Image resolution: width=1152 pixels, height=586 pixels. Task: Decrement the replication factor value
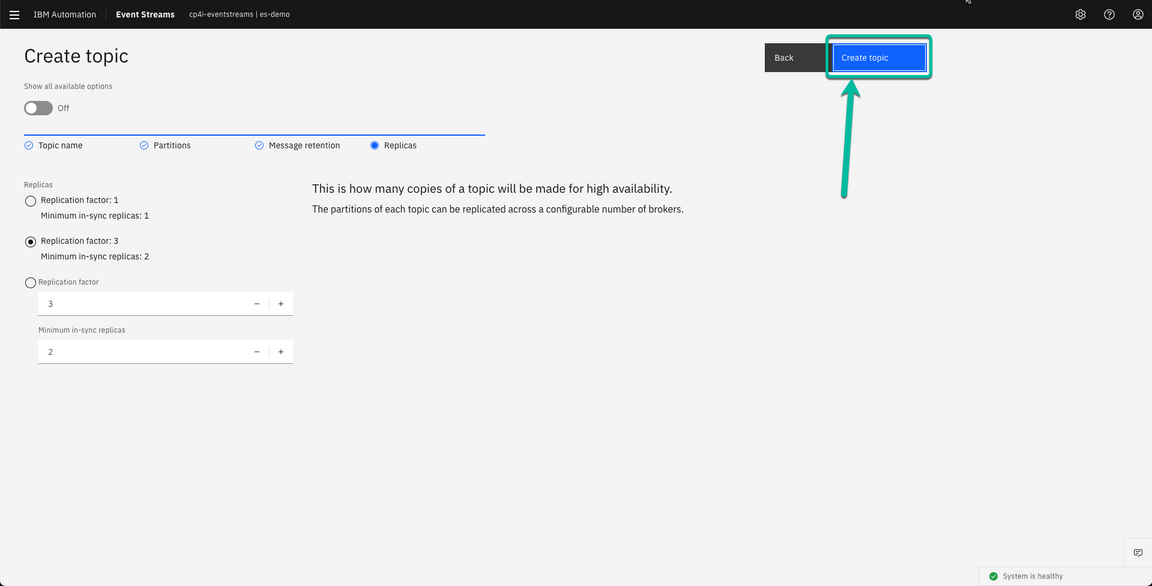pyautogui.click(x=256, y=303)
